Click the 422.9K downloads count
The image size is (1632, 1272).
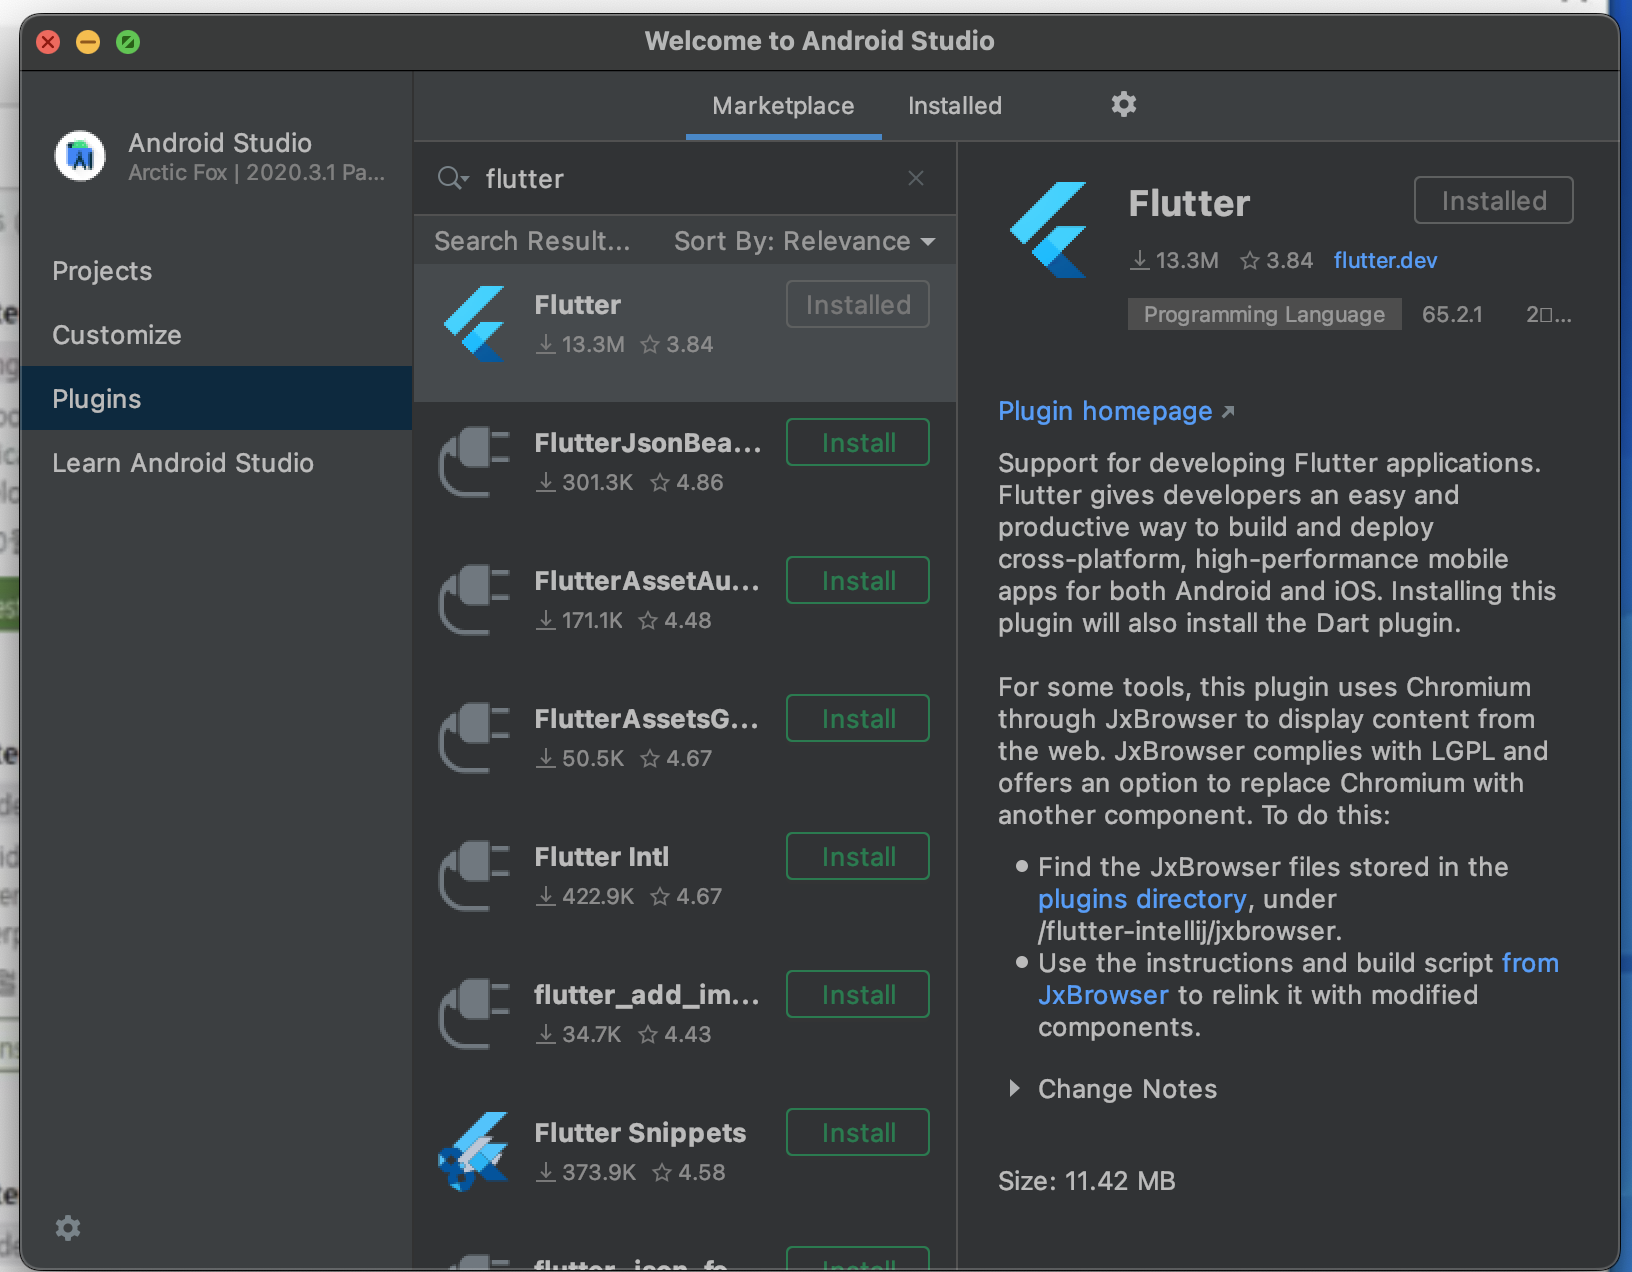(x=598, y=896)
